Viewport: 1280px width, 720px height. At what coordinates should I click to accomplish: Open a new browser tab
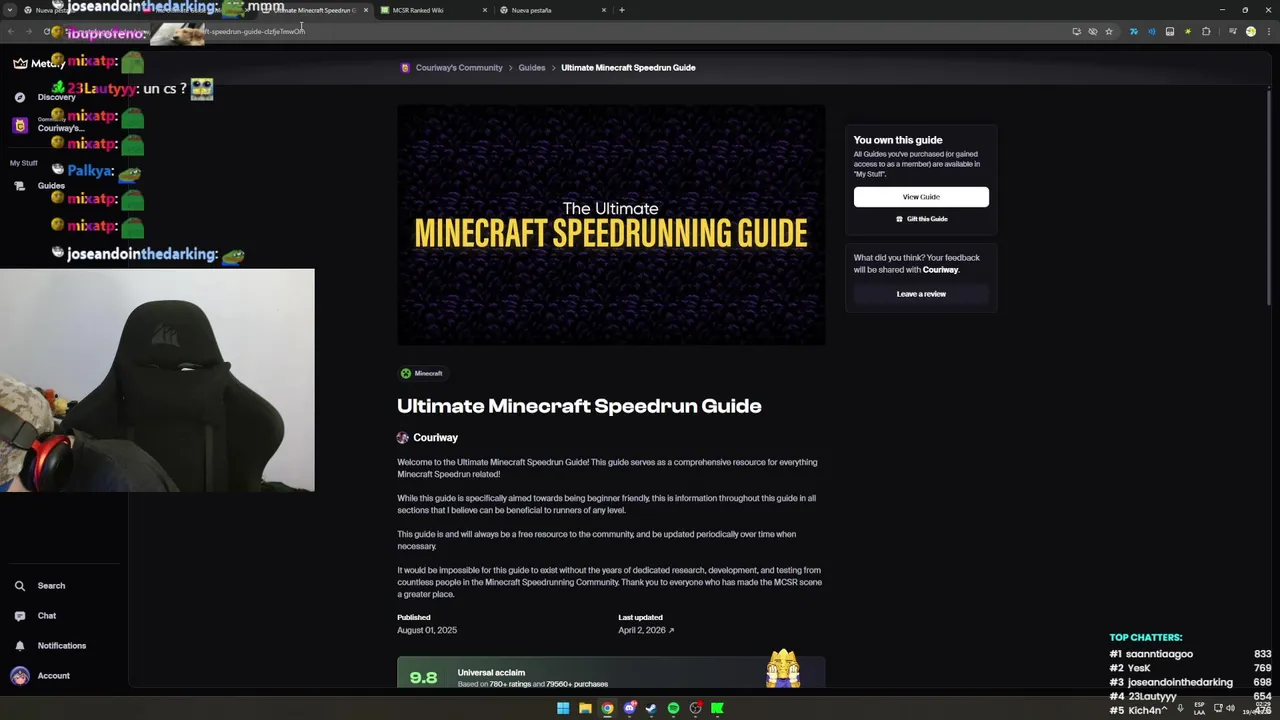[622, 10]
